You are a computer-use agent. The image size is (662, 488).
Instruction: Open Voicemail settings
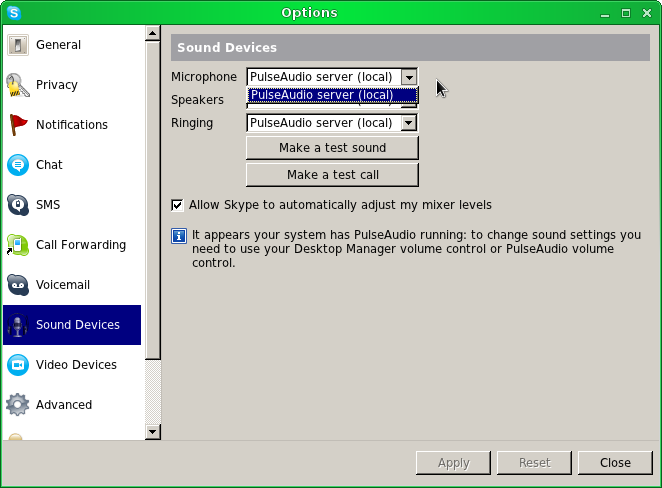pos(72,285)
